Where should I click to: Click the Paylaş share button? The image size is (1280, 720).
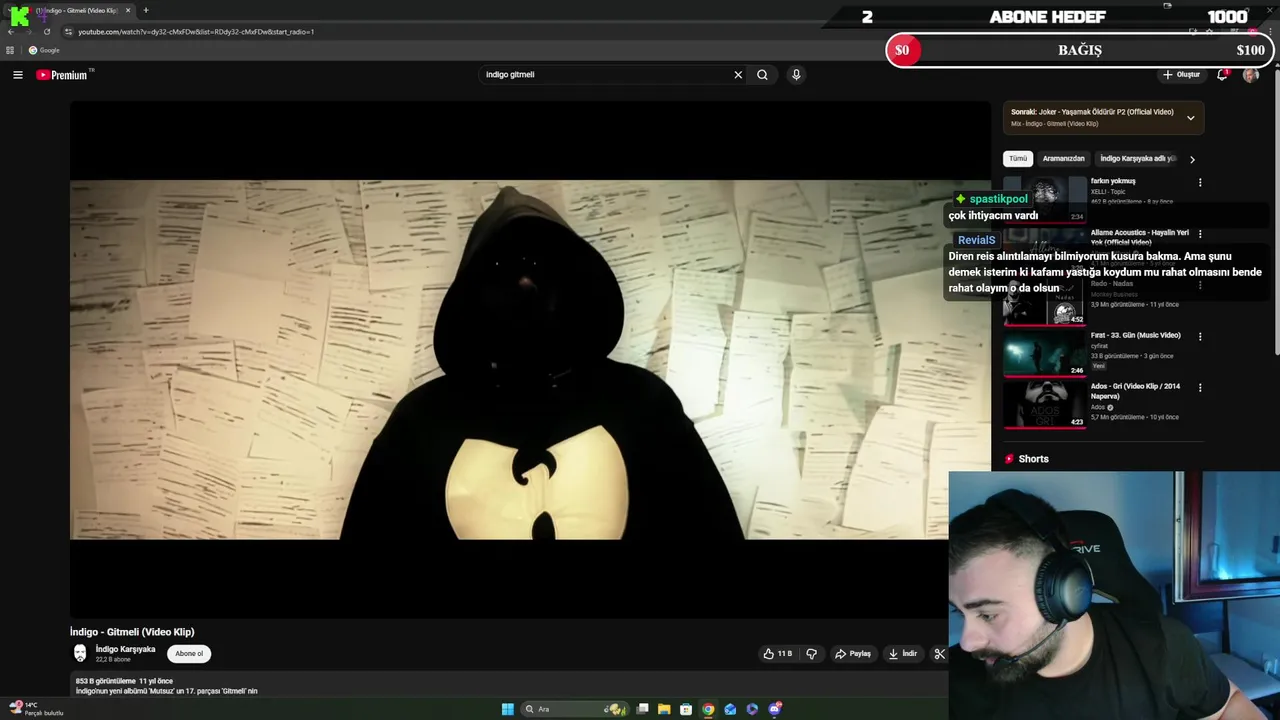(853, 654)
